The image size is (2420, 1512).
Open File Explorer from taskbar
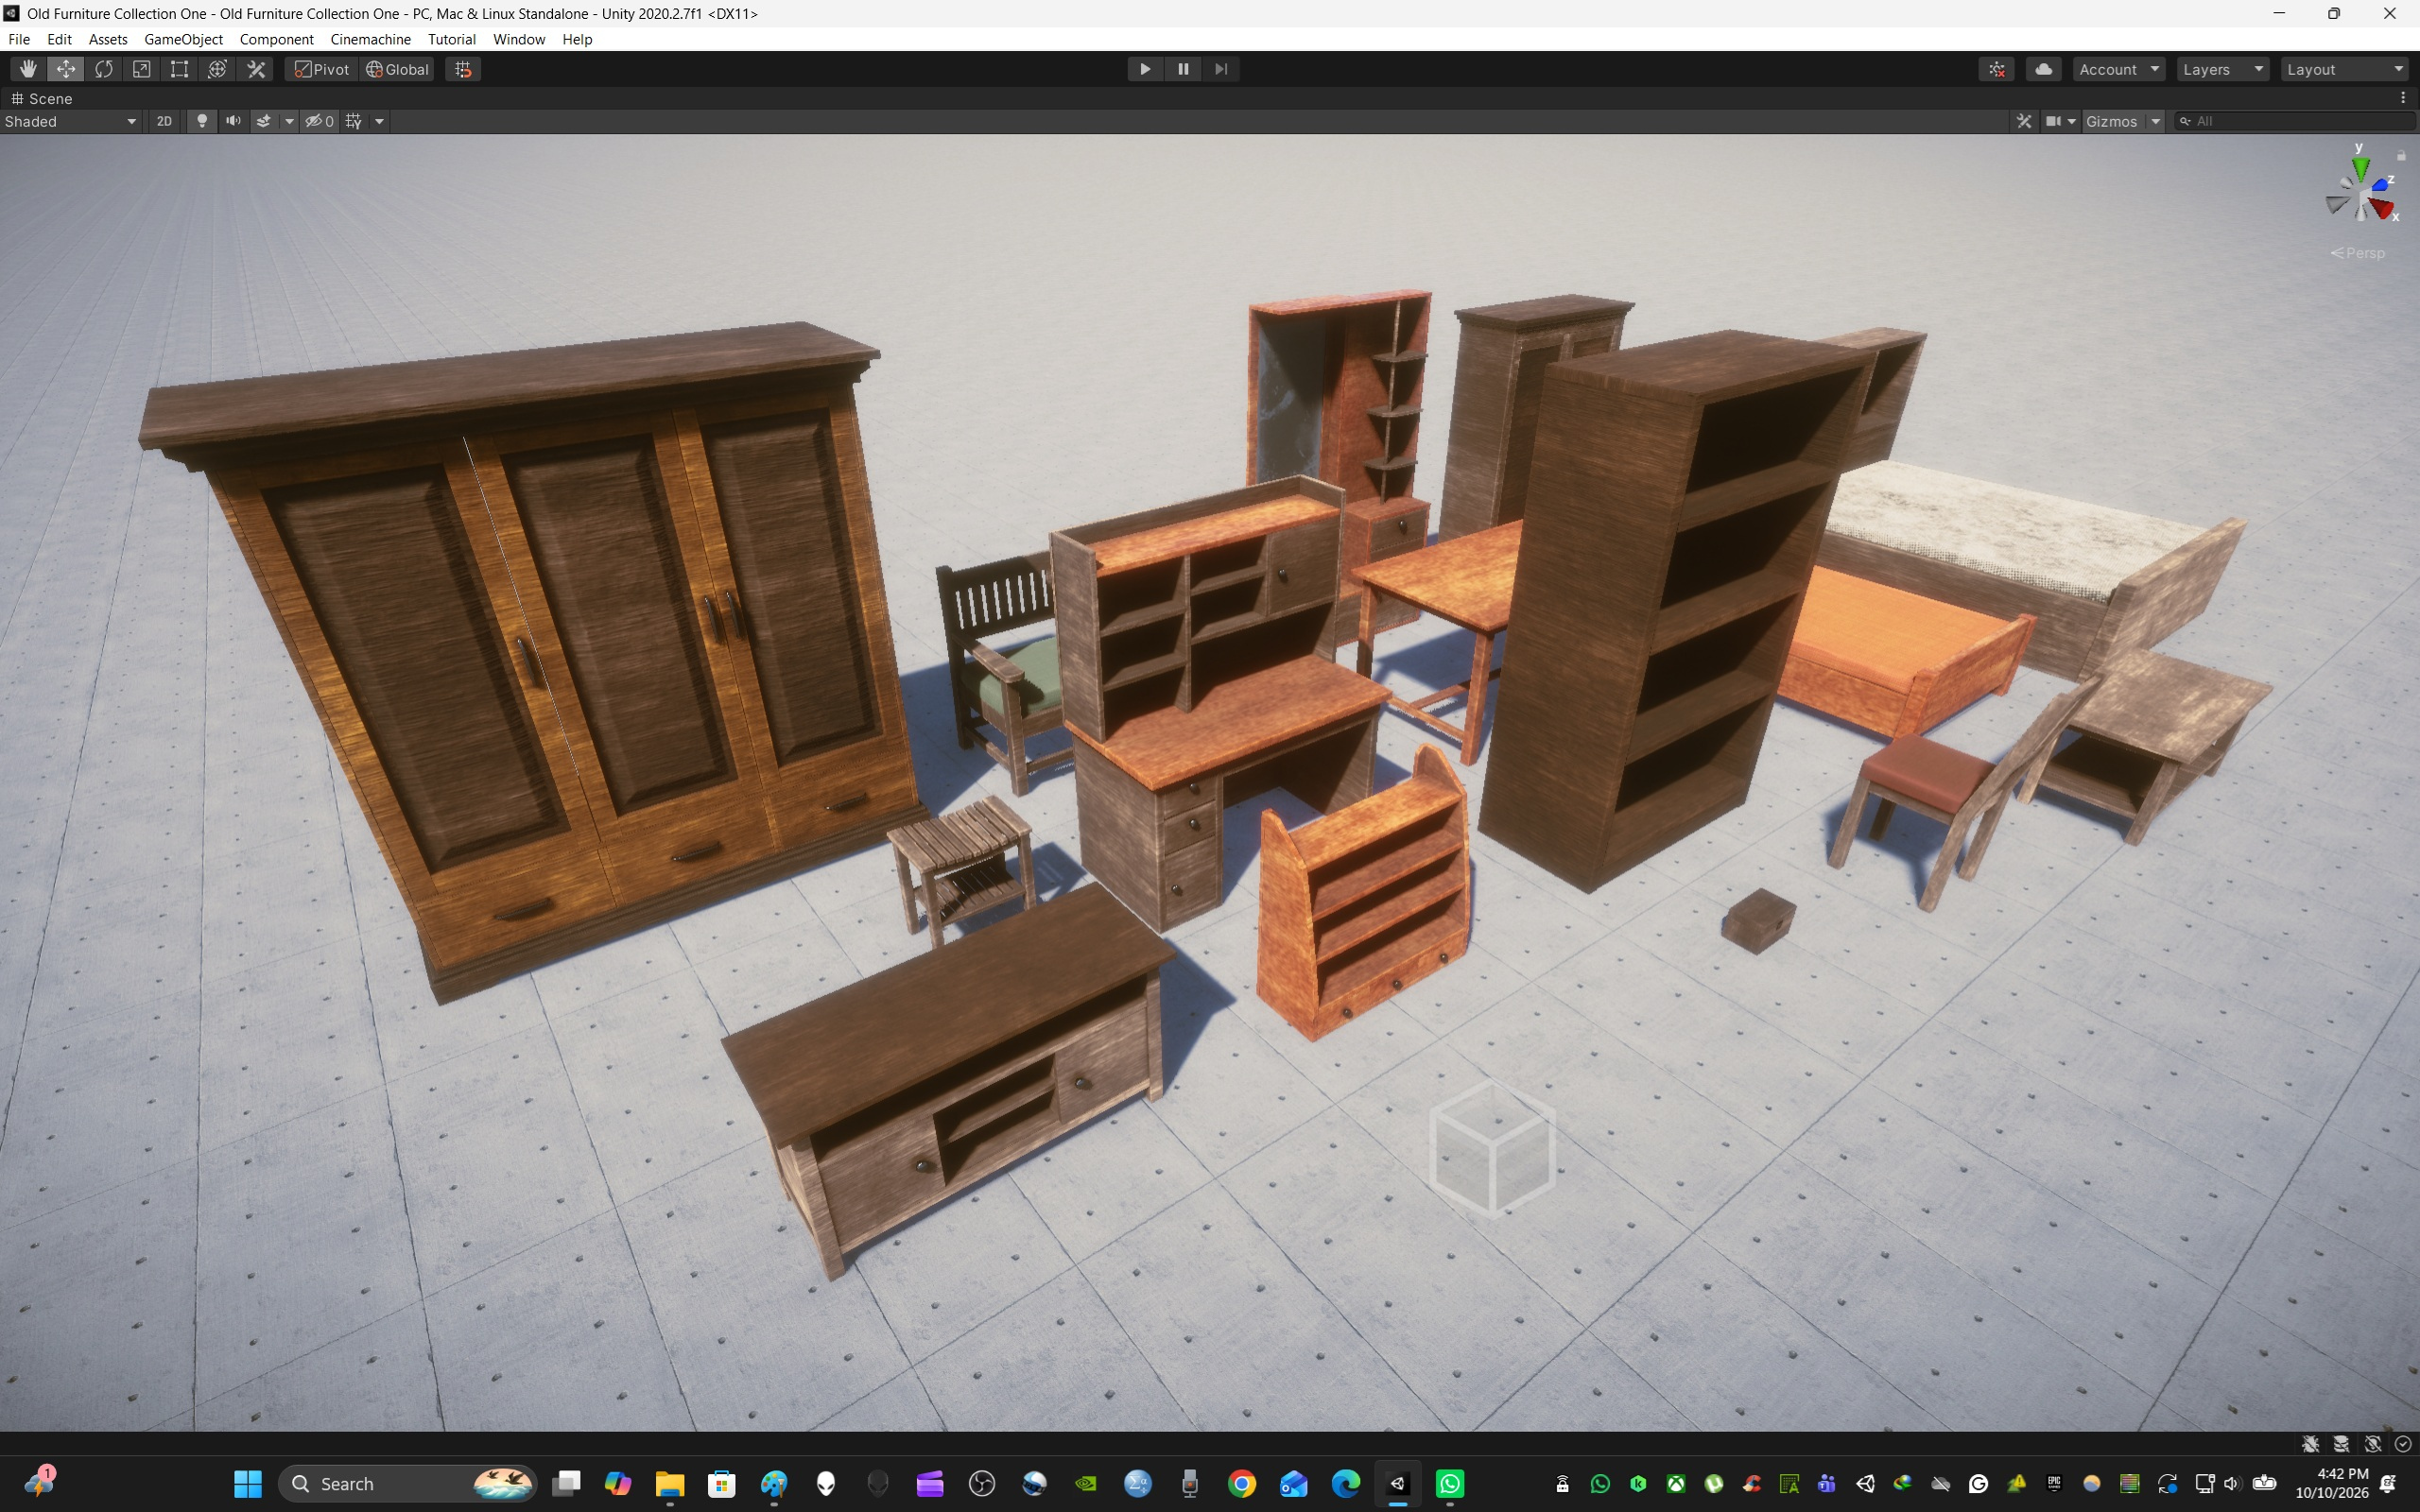669,1484
